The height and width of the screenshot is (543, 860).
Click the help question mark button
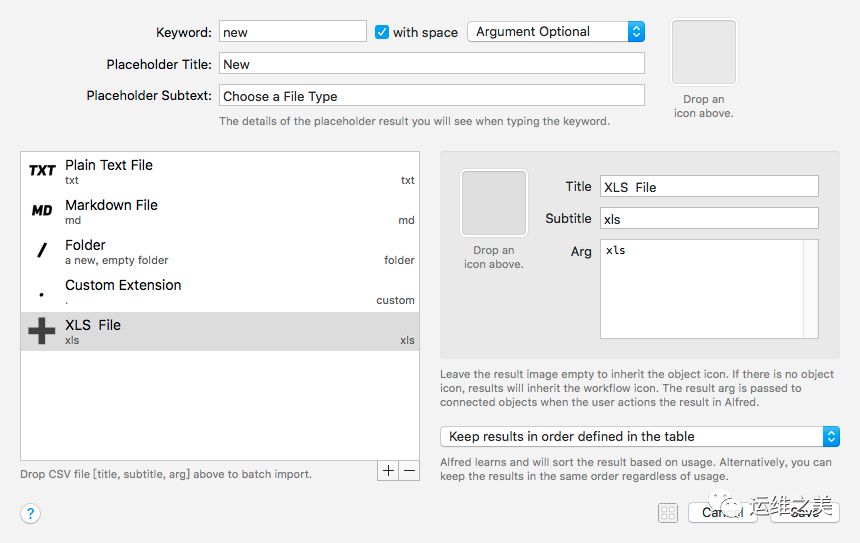(x=30, y=514)
